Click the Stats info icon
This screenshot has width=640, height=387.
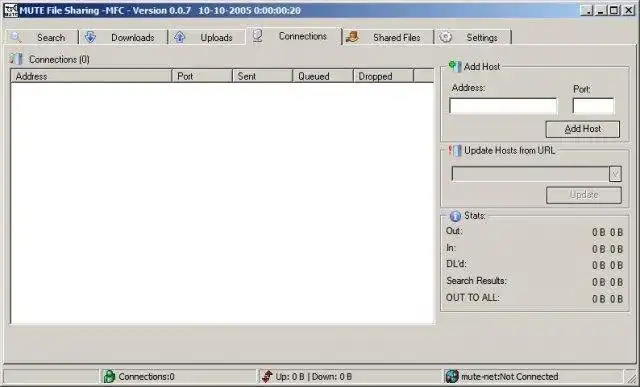point(455,216)
